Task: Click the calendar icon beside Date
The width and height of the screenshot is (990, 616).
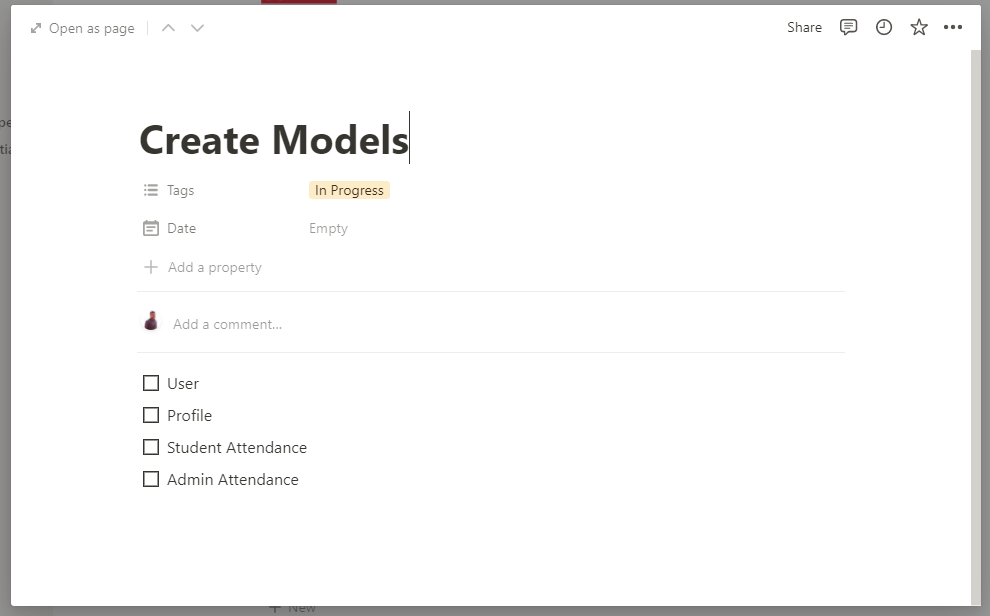Action: [150, 228]
